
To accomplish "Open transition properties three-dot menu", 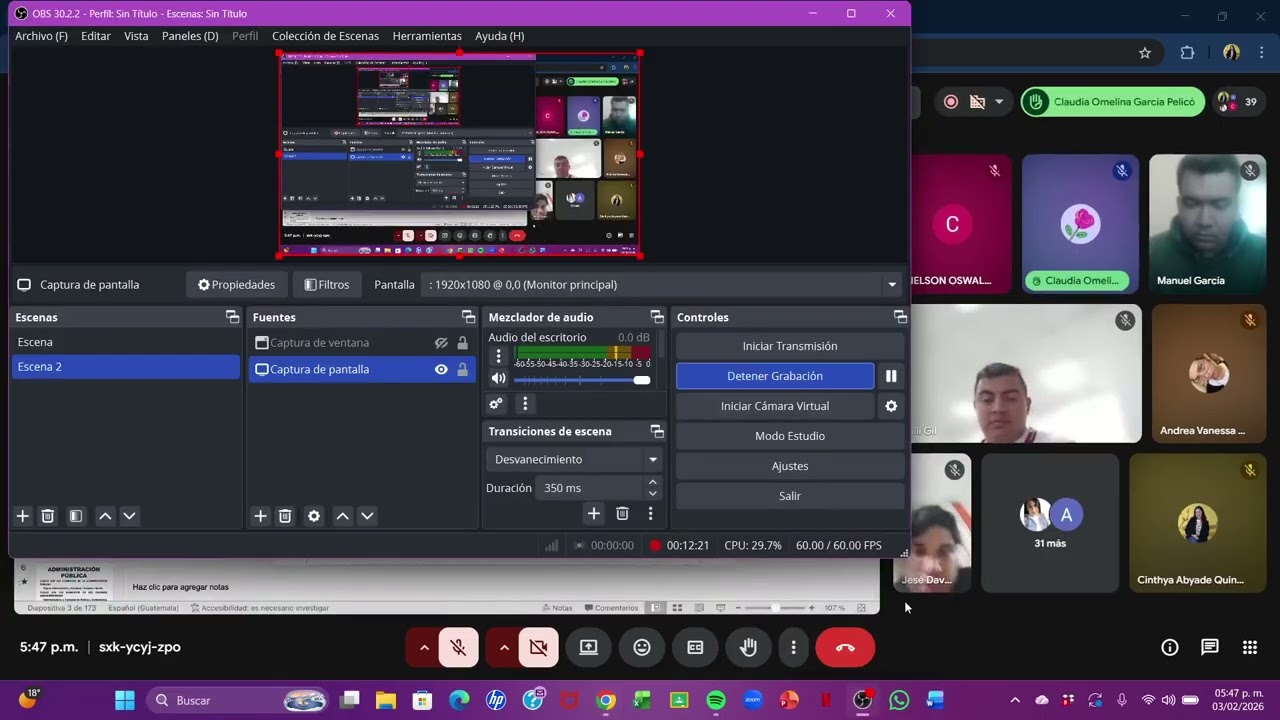I will 650,513.
